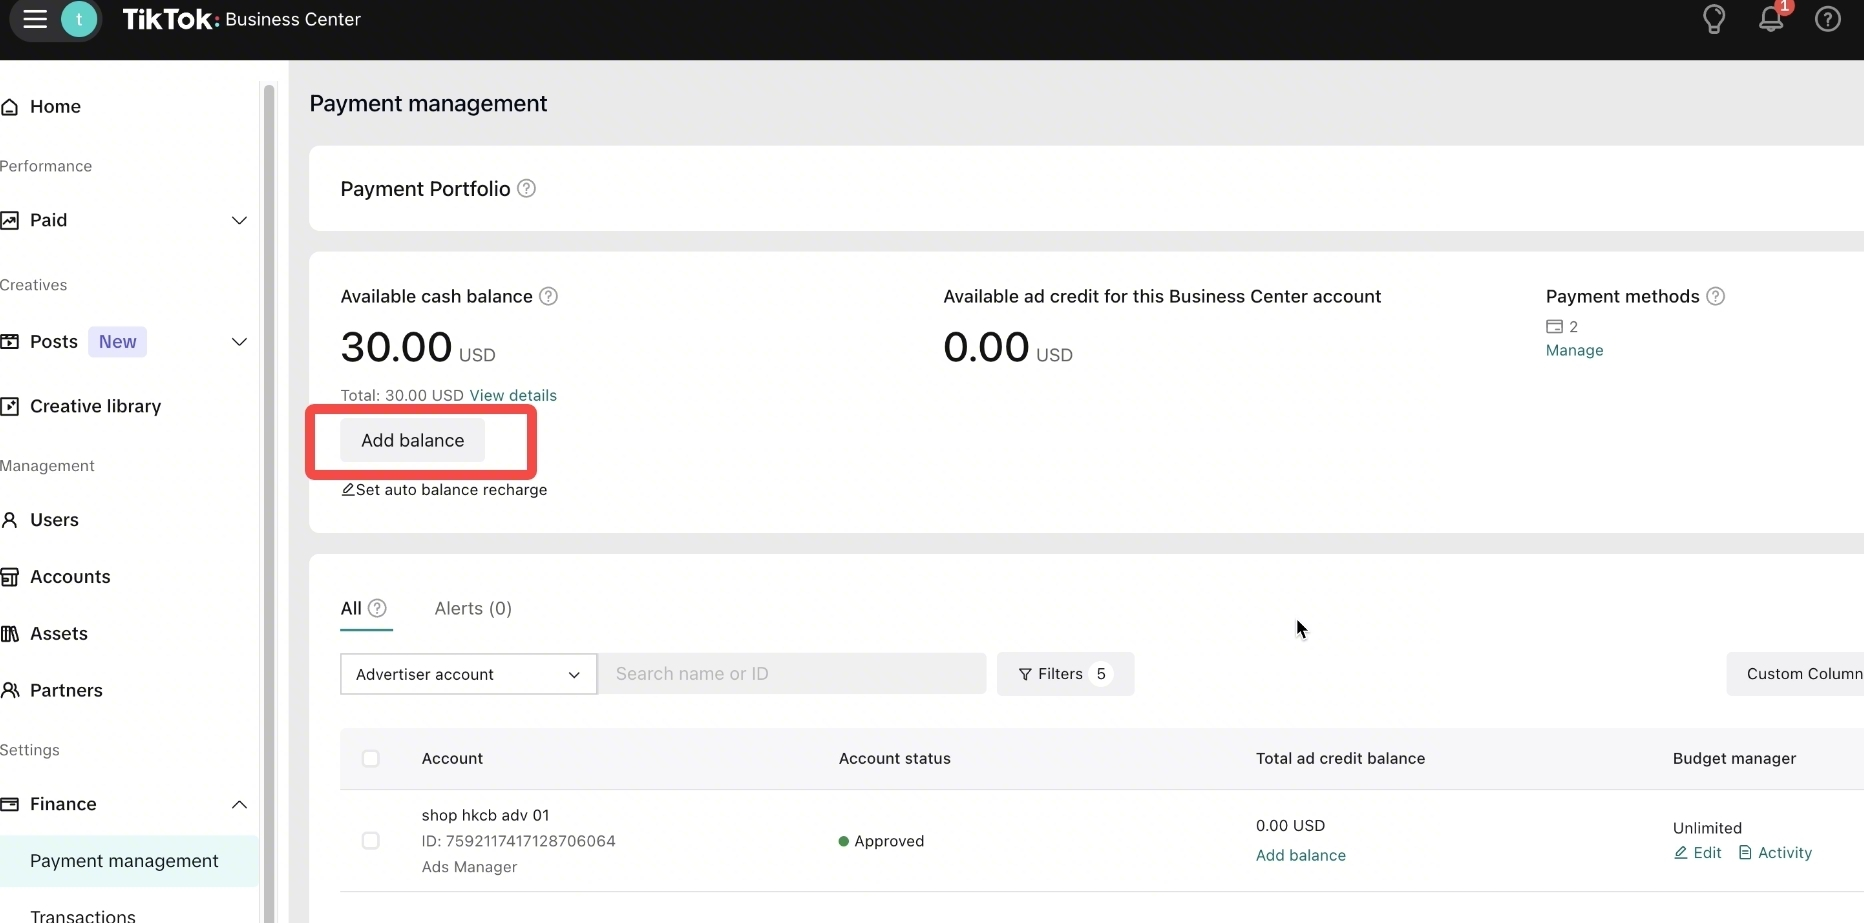Click the teal account avatar
Image resolution: width=1864 pixels, height=923 pixels.
(x=79, y=19)
